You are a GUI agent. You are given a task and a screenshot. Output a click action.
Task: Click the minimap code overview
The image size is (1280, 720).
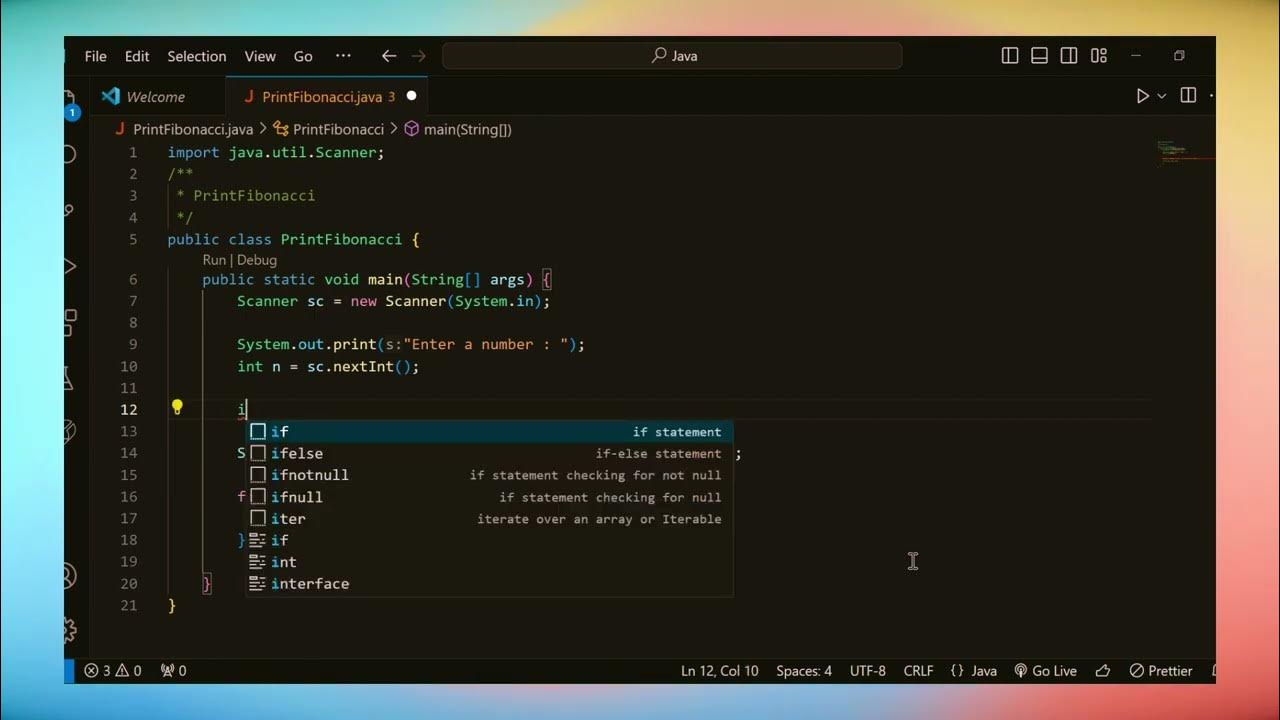(x=1185, y=152)
